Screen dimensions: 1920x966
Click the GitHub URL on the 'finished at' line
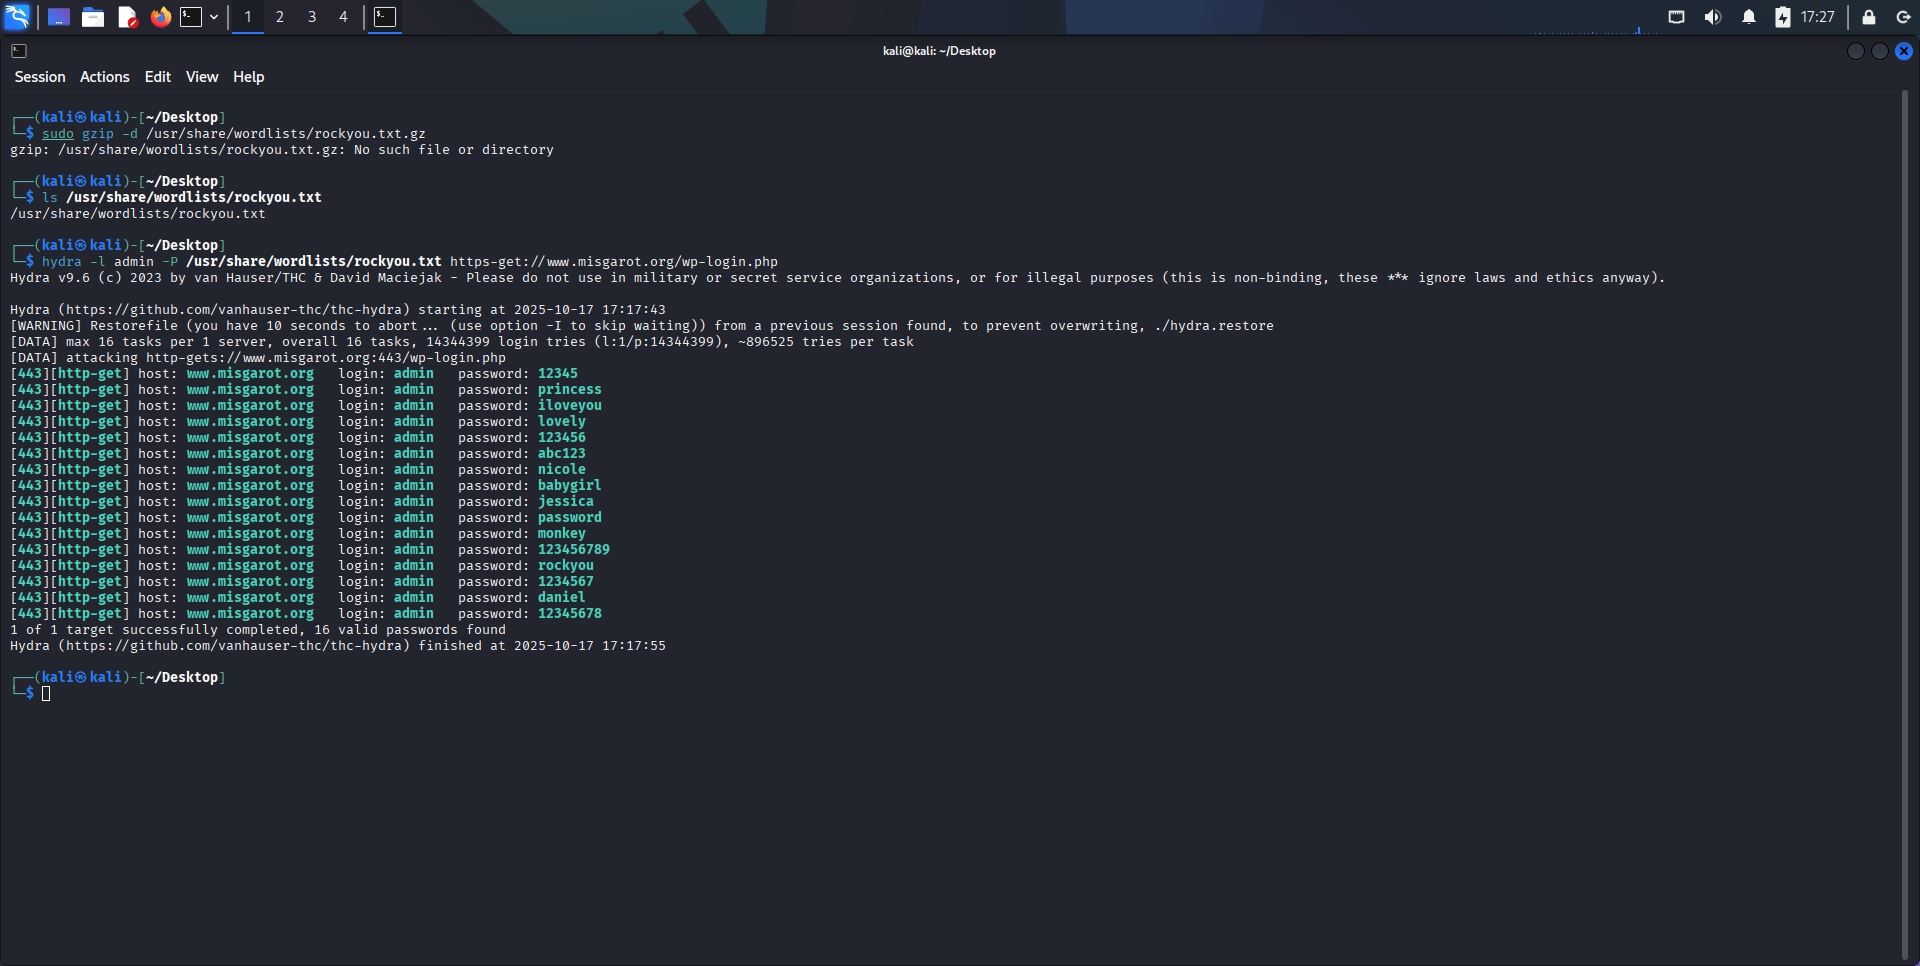234,646
